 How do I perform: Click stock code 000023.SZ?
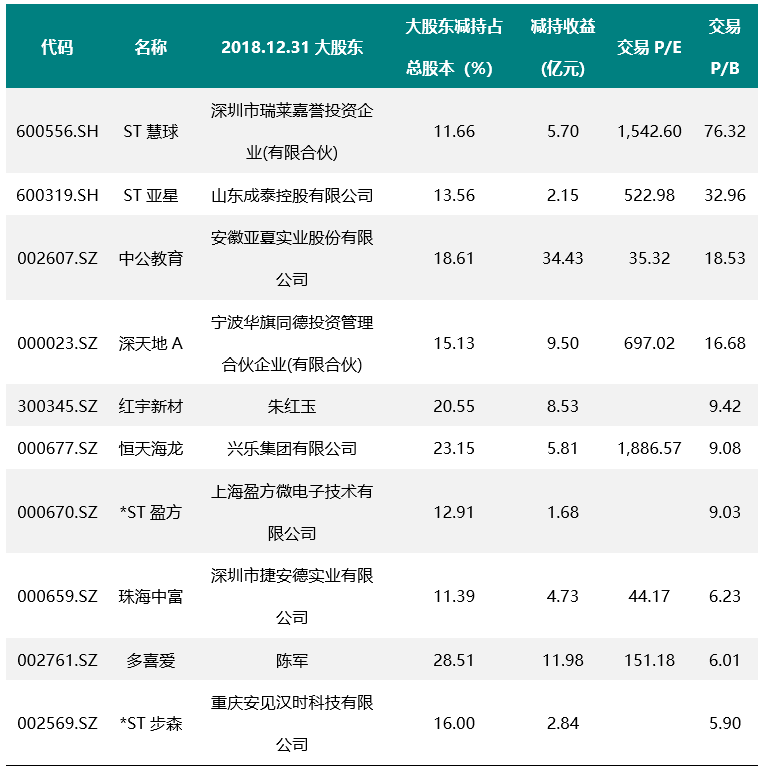[57, 343]
